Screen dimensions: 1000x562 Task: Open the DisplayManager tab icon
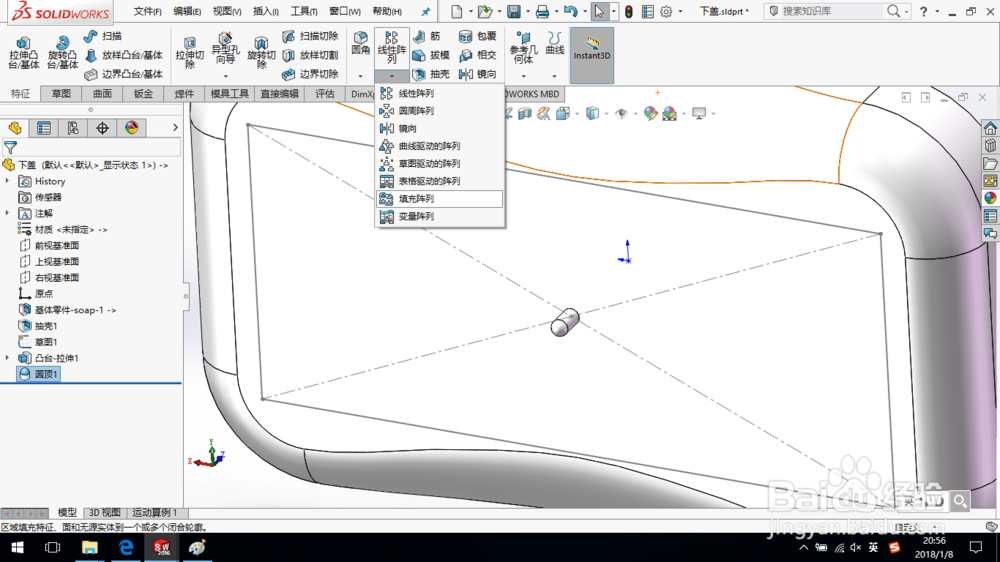point(132,128)
